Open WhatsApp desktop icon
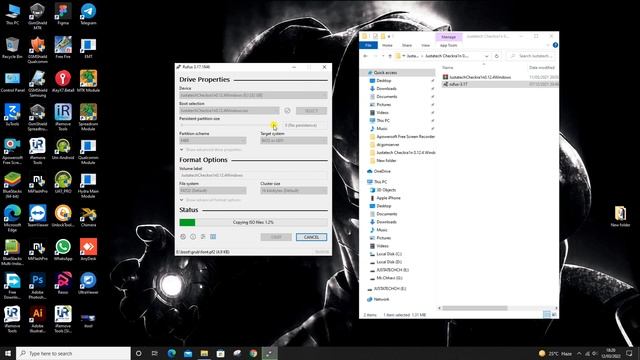Viewport: 640px width, 360px height. coord(63,250)
